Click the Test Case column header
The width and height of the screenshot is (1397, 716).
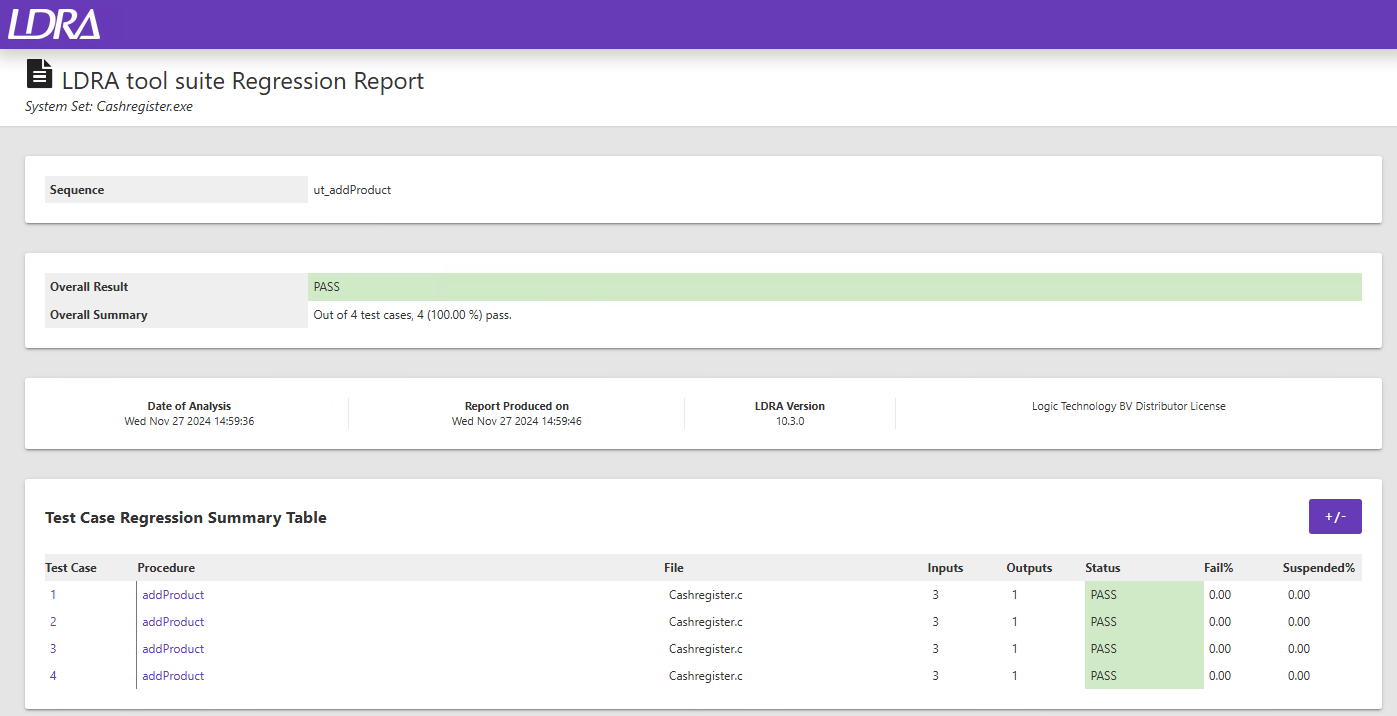pyautogui.click(x=71, y=568)
